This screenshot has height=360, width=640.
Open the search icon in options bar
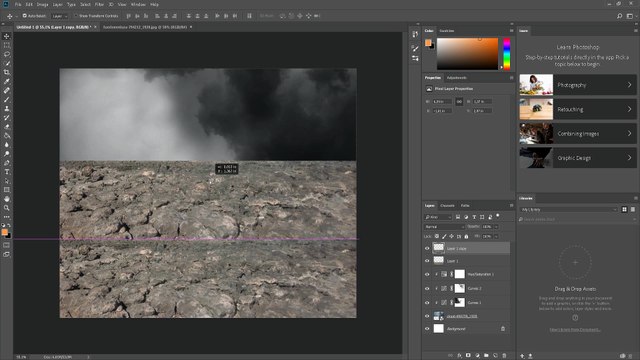(620, 16)
